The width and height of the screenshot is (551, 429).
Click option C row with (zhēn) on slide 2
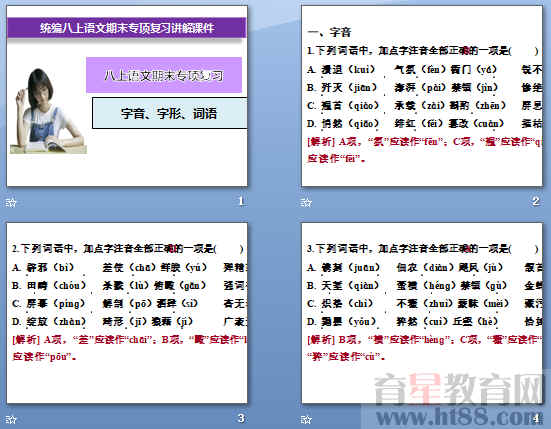click(x=424, y=105)
